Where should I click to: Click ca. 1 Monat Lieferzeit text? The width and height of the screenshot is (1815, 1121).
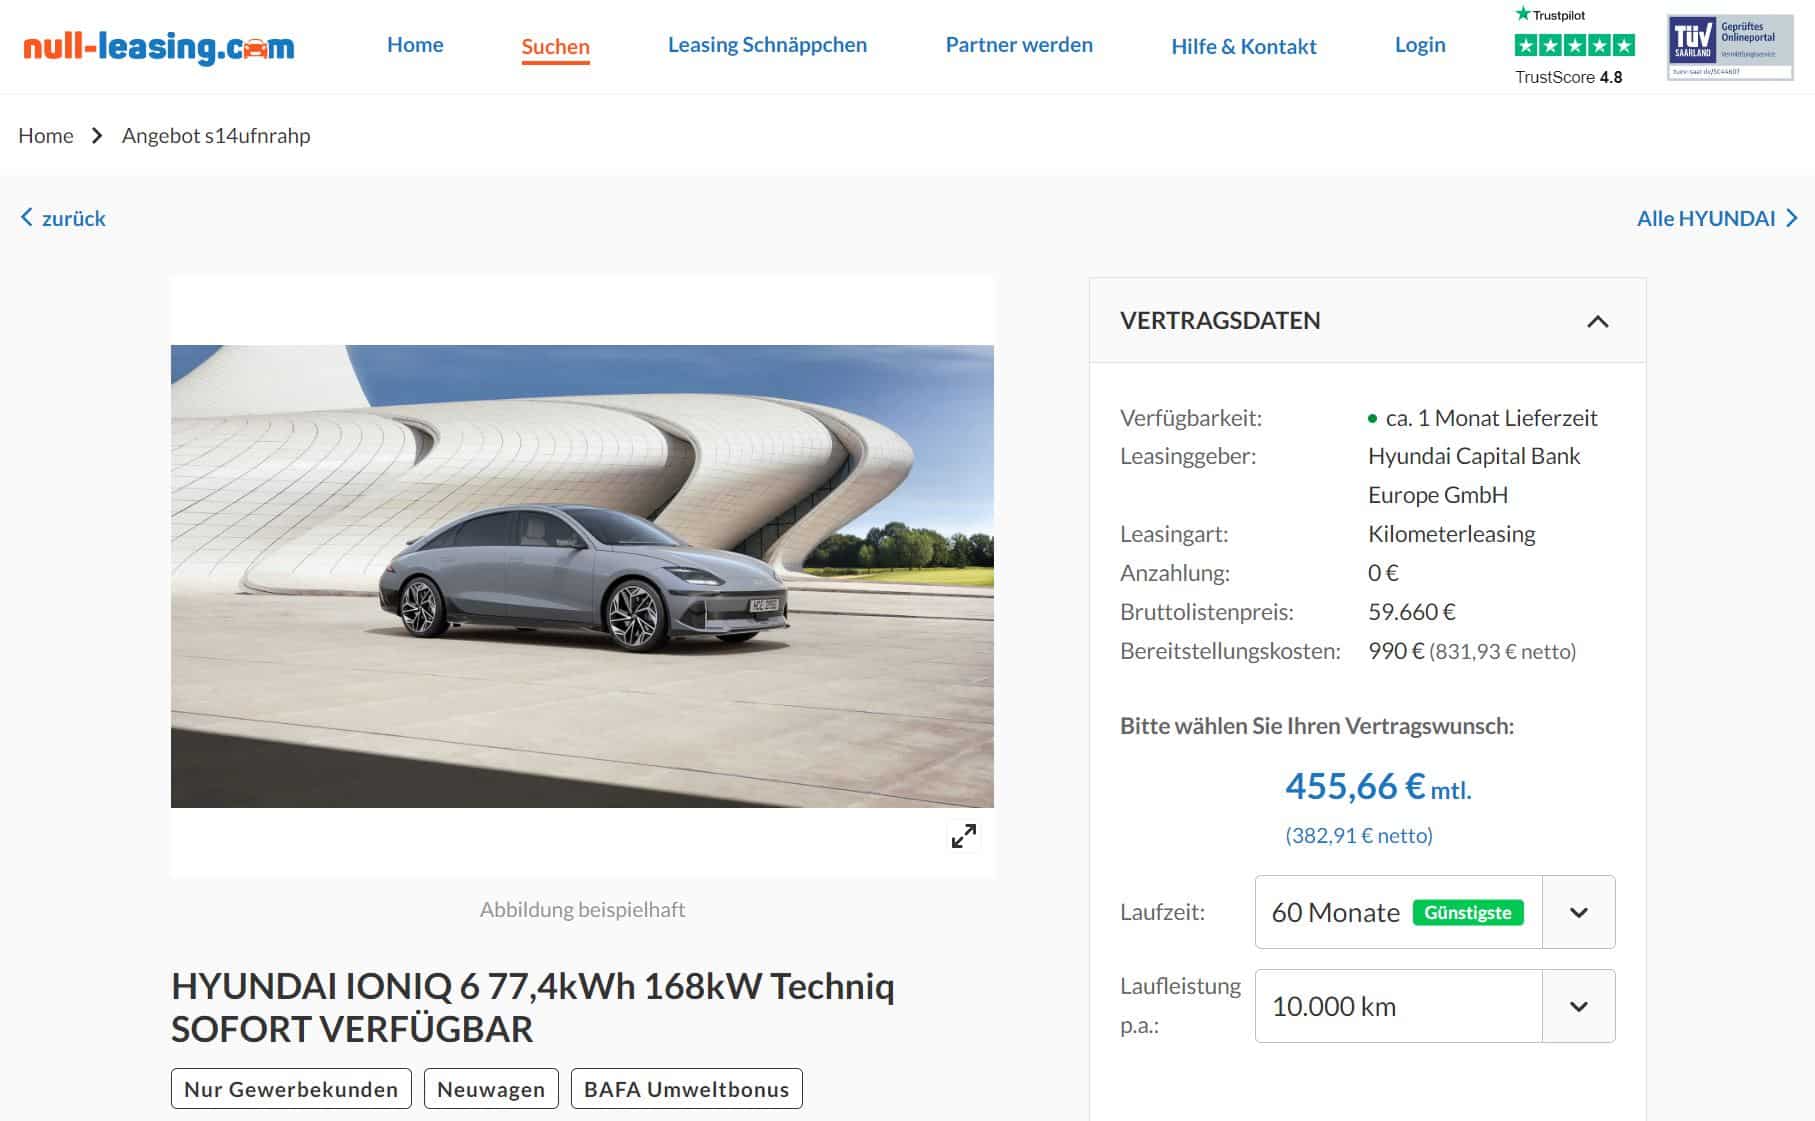click(x=1491, y=418)
